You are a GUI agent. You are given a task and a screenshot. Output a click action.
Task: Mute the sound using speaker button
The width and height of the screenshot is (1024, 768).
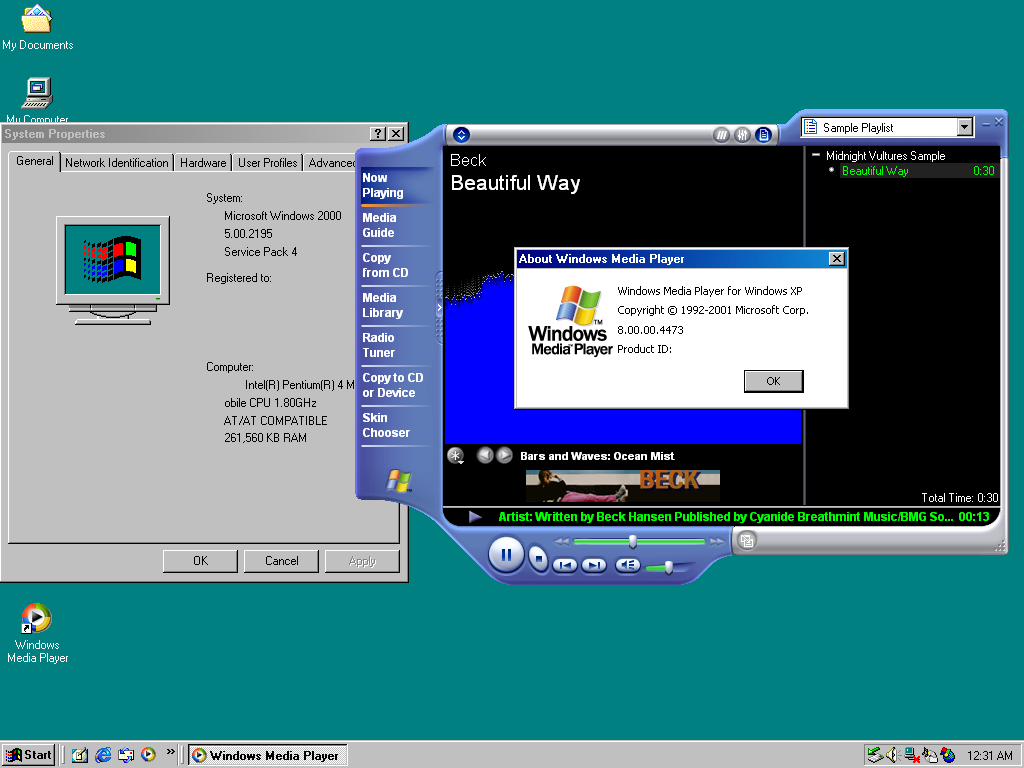[x=627, y=565]
